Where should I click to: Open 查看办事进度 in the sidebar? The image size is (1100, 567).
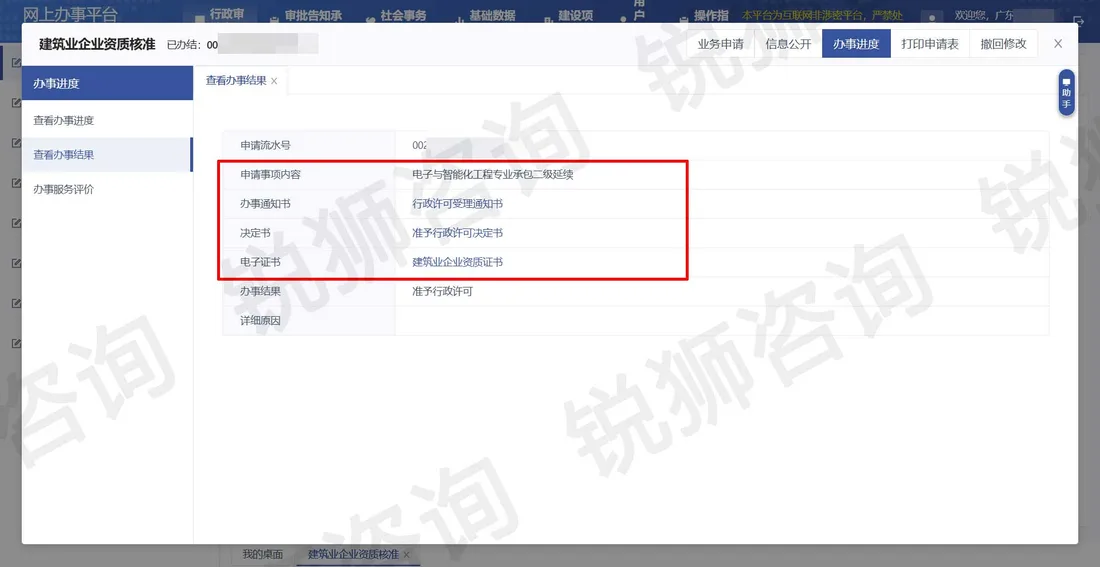pos(107,120)
